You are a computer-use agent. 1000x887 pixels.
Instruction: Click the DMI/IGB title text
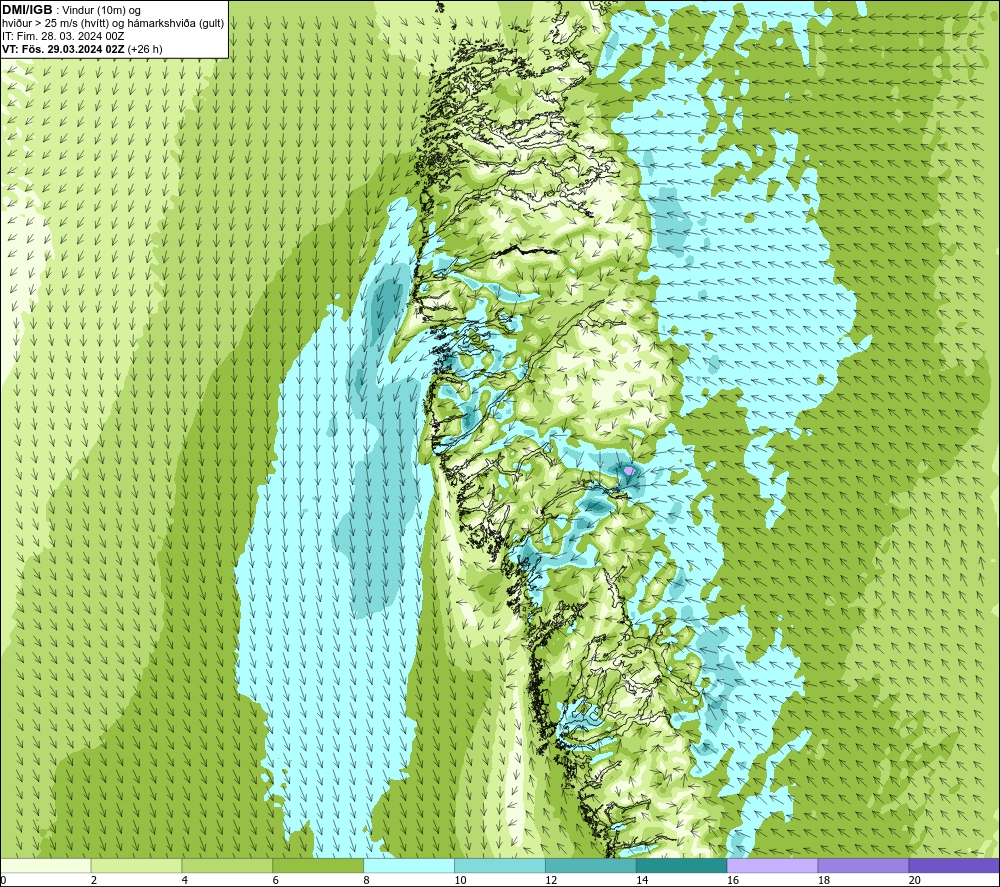[x=27, y=10]
